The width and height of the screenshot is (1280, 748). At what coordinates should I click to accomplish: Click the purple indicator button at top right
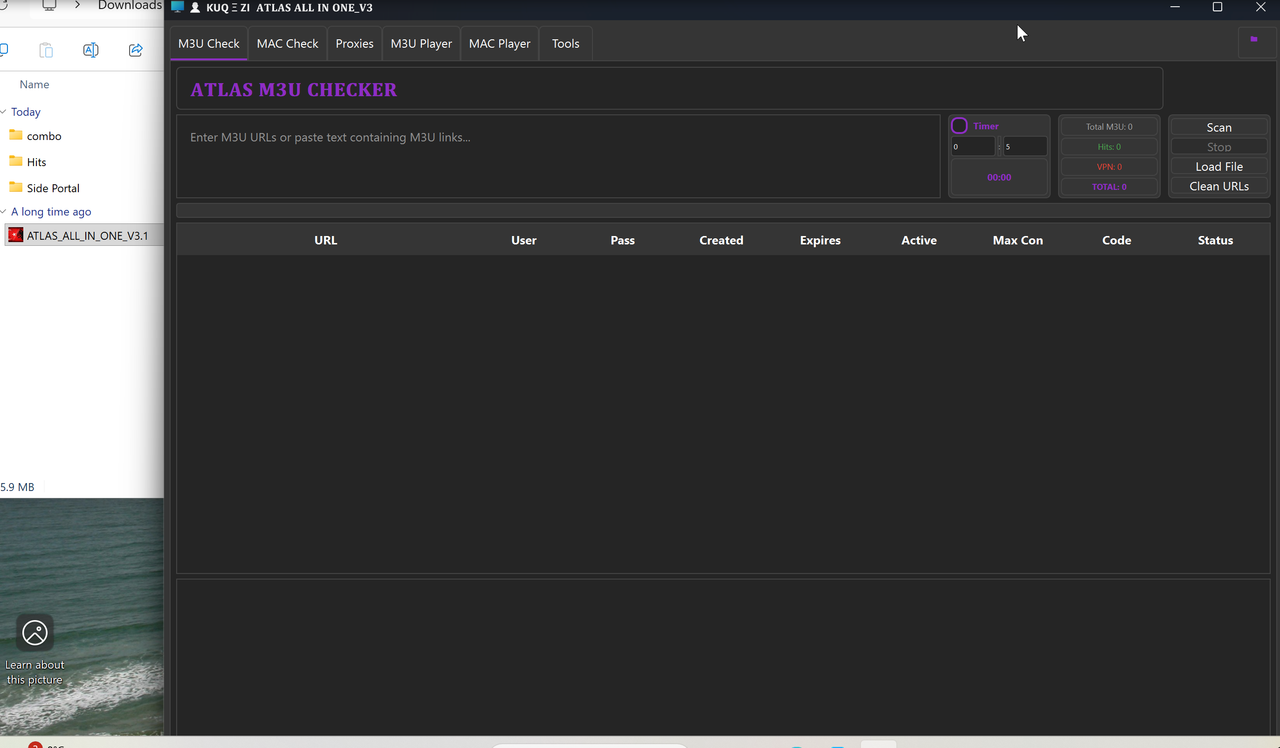[1254, 41]
